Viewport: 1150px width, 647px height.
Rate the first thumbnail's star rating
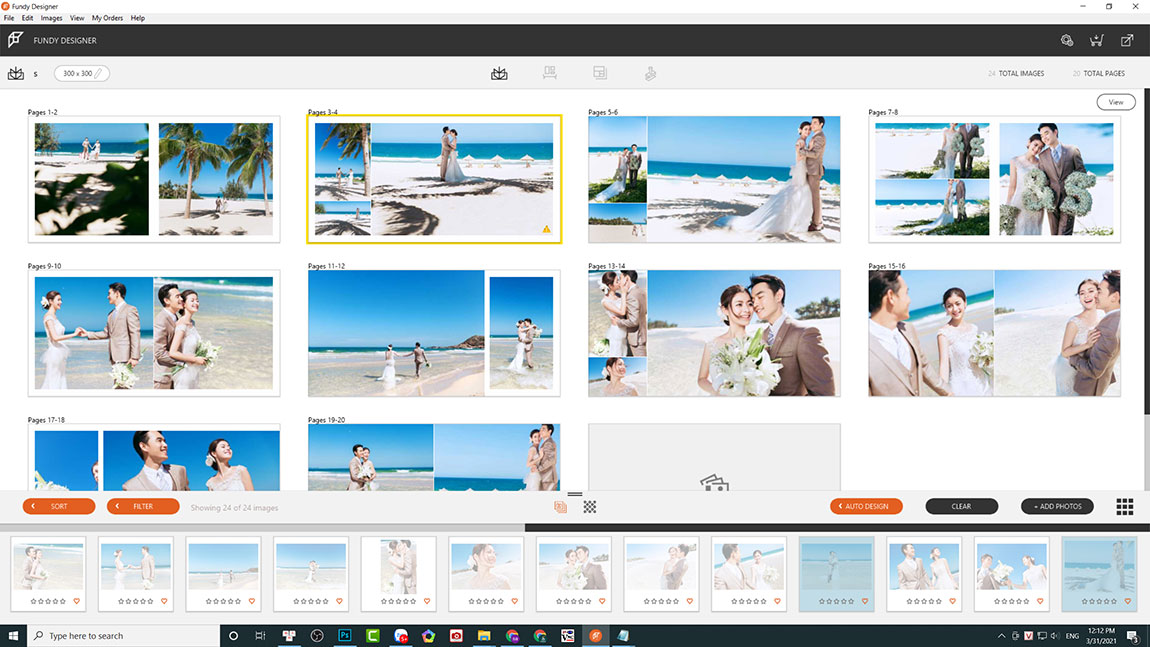(48, 602)
